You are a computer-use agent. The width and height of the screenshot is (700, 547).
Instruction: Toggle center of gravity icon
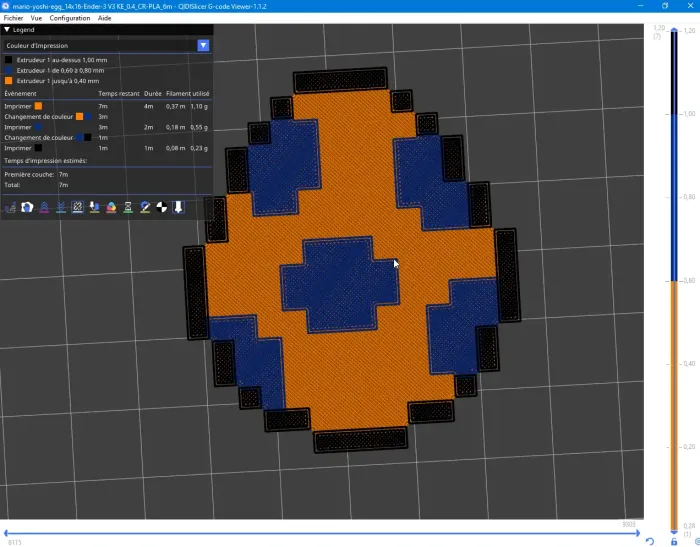pyautogui.click(x=162, y=207)
